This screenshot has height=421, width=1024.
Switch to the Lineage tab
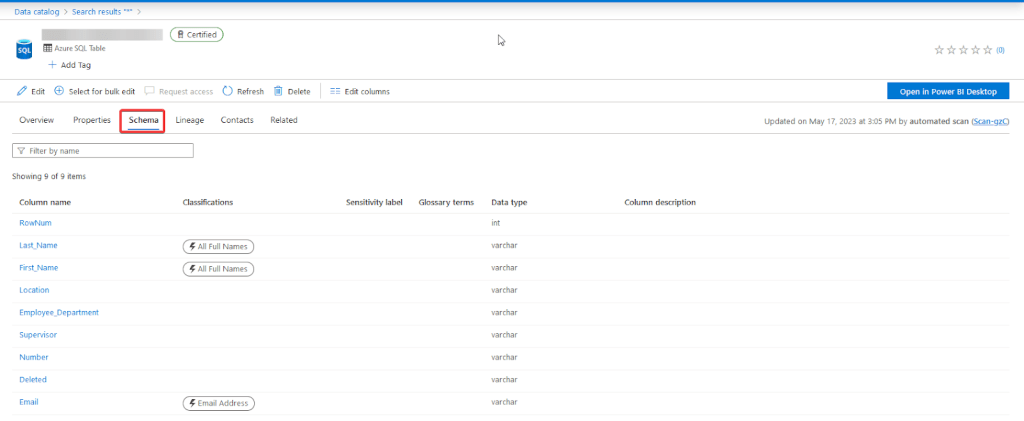coord(189,120)
